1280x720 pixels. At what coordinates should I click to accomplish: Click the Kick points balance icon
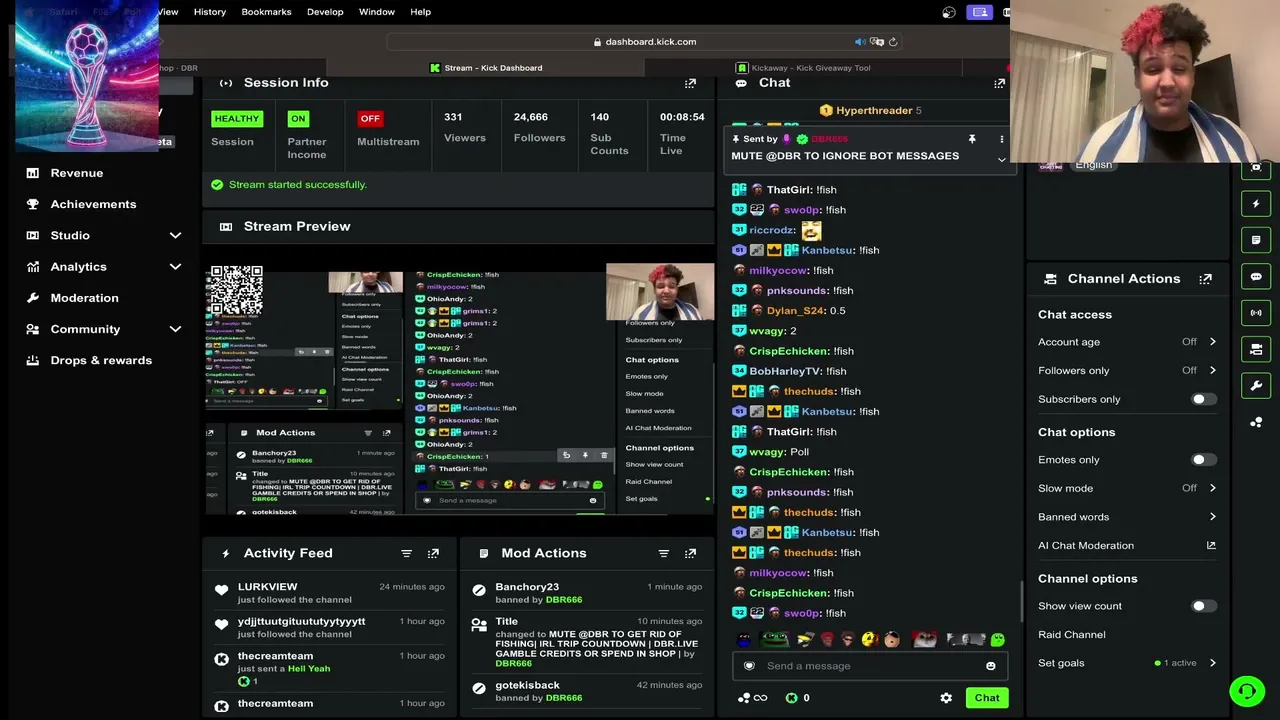click(791, 698)
